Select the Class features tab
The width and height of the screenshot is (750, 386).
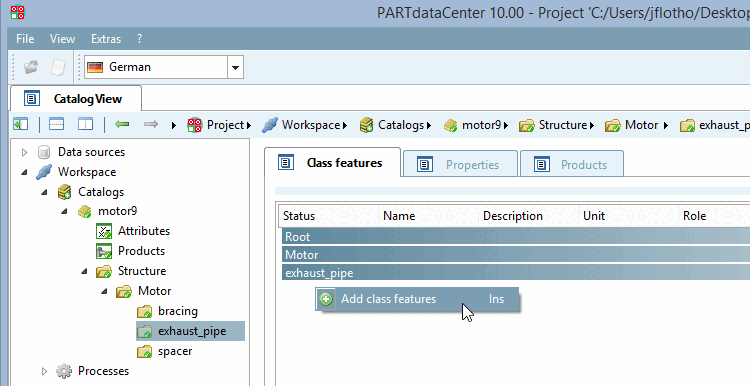point(332,163)
